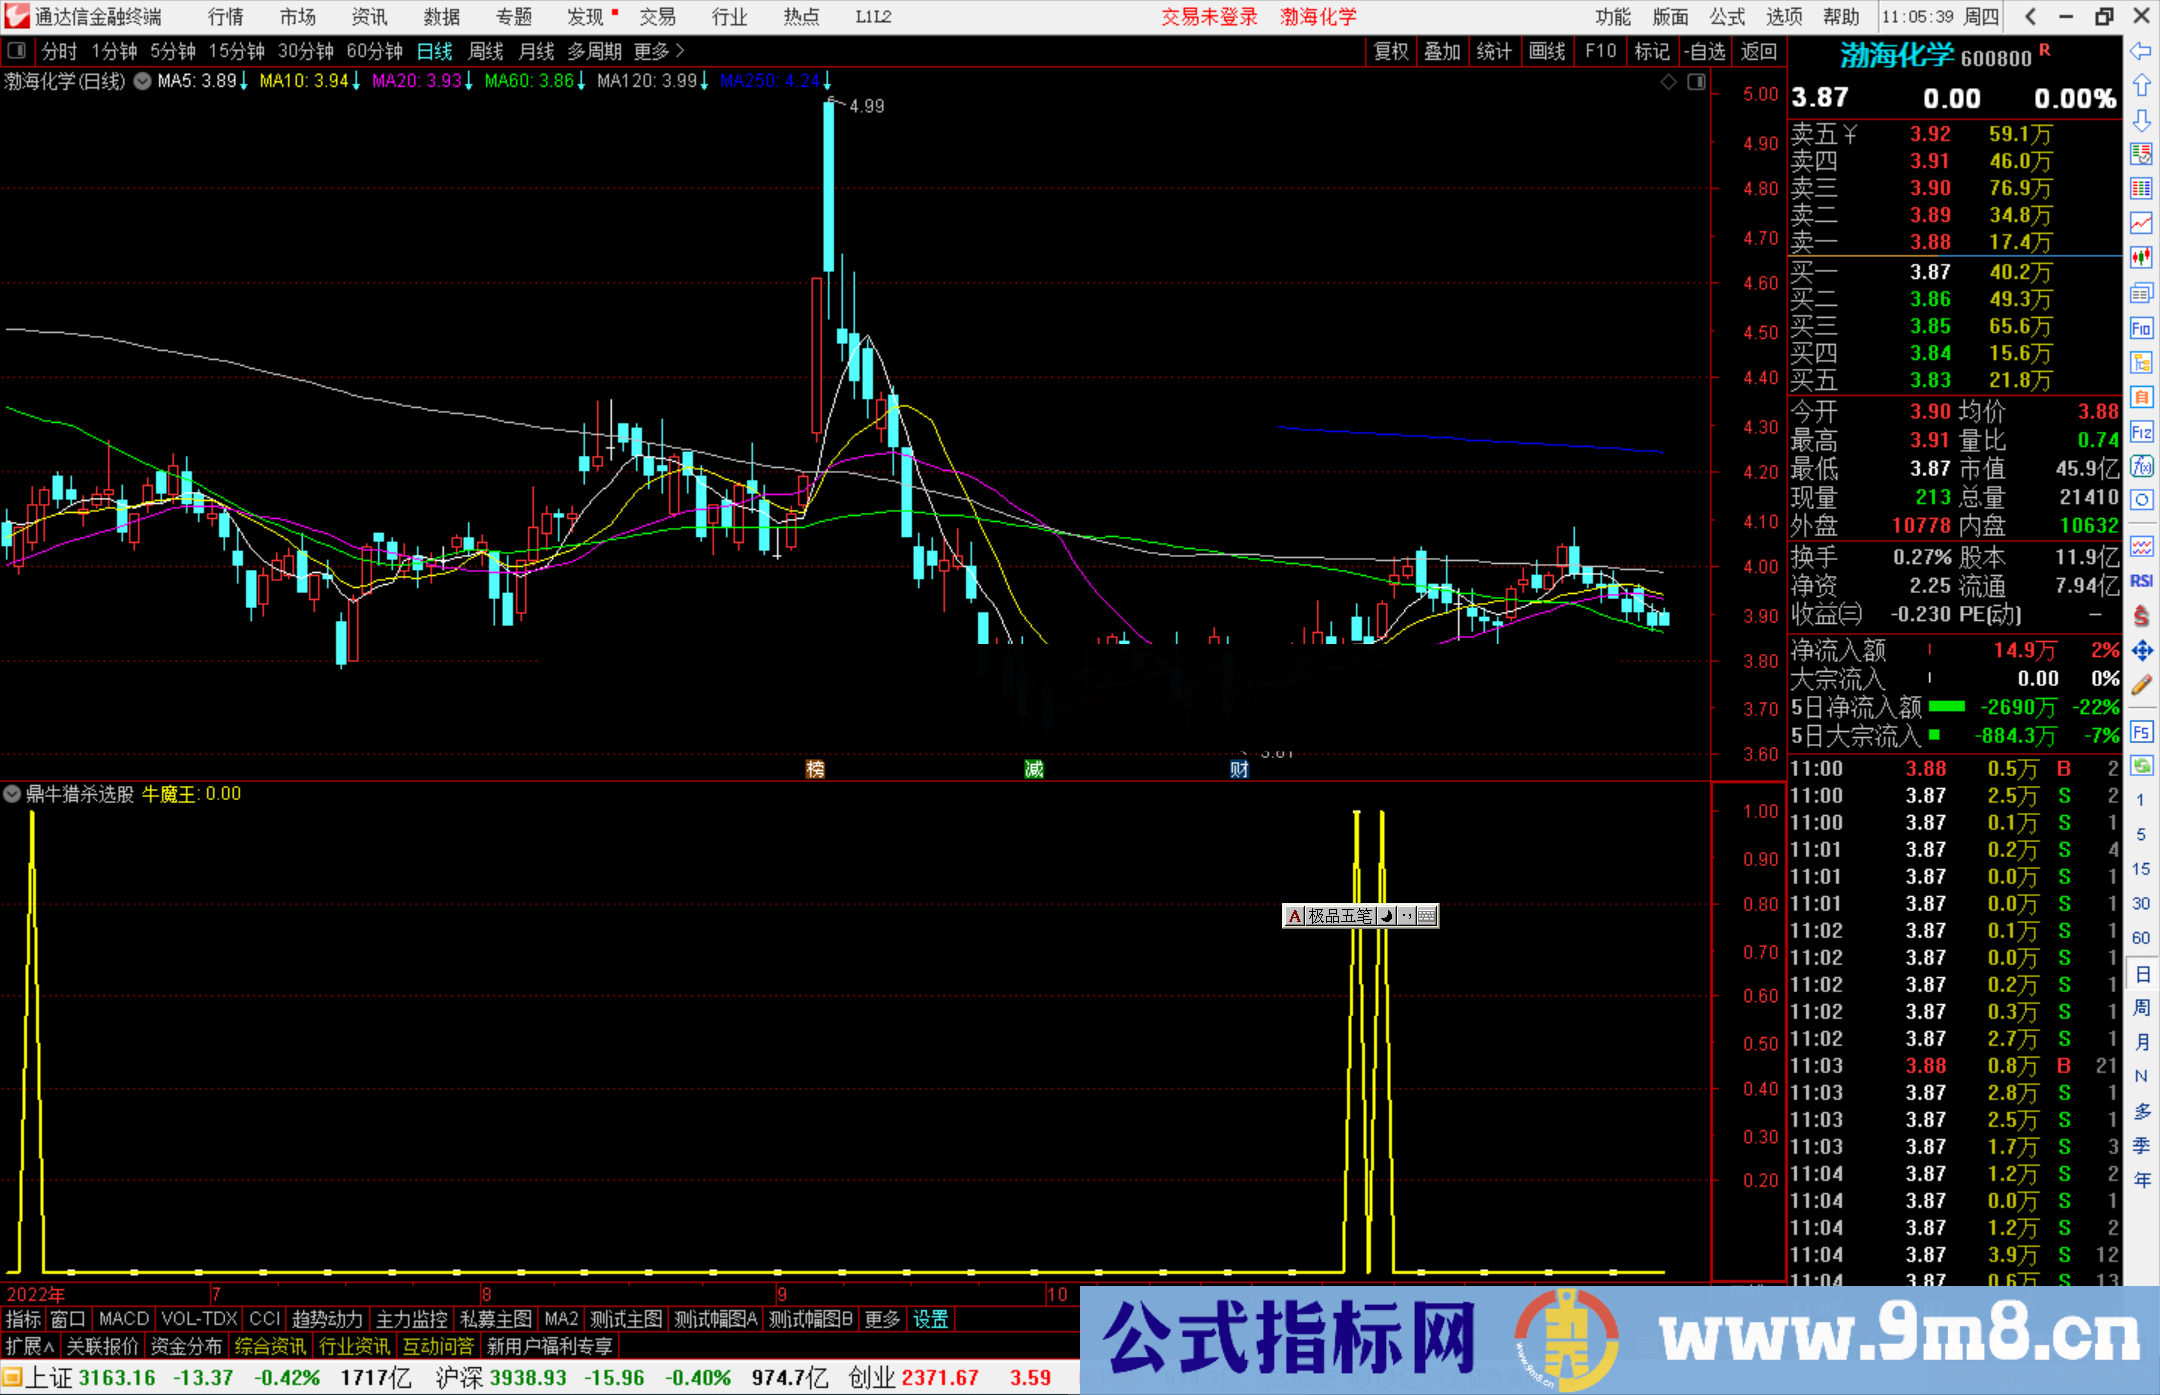Expand the 更多 periods dropdown in toolbar

[x=659, y=51]
